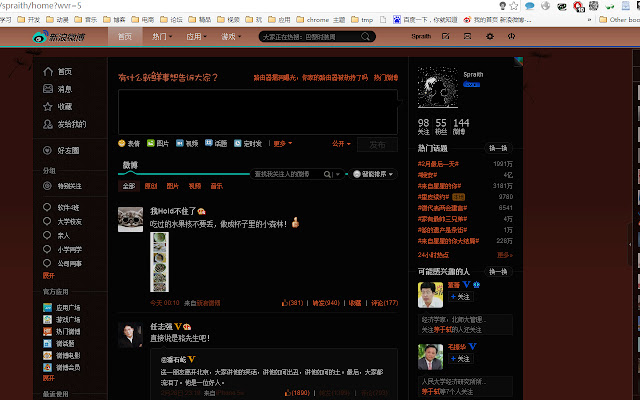
Task: Show hidden bookmarks with » chevron
Action: click(x=589, y=20)
